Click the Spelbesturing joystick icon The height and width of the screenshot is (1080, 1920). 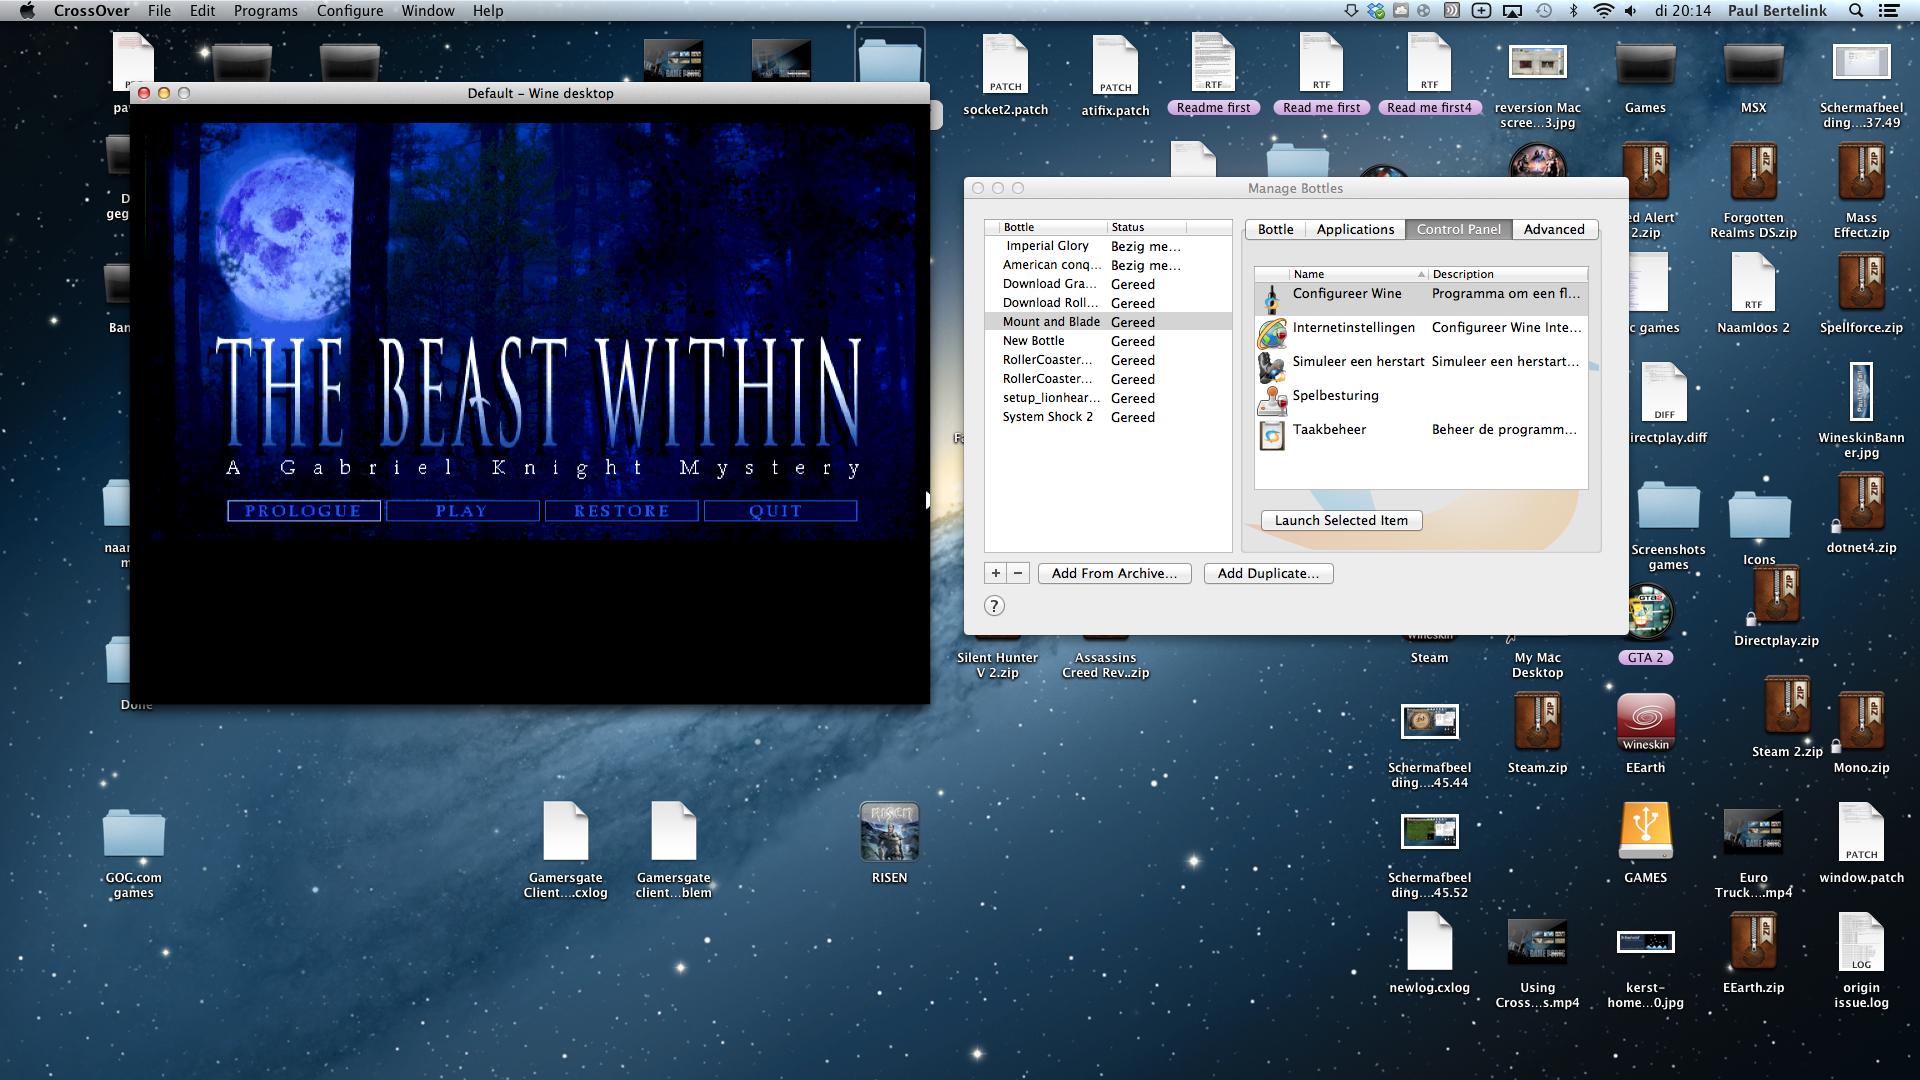click(1272, 400)
